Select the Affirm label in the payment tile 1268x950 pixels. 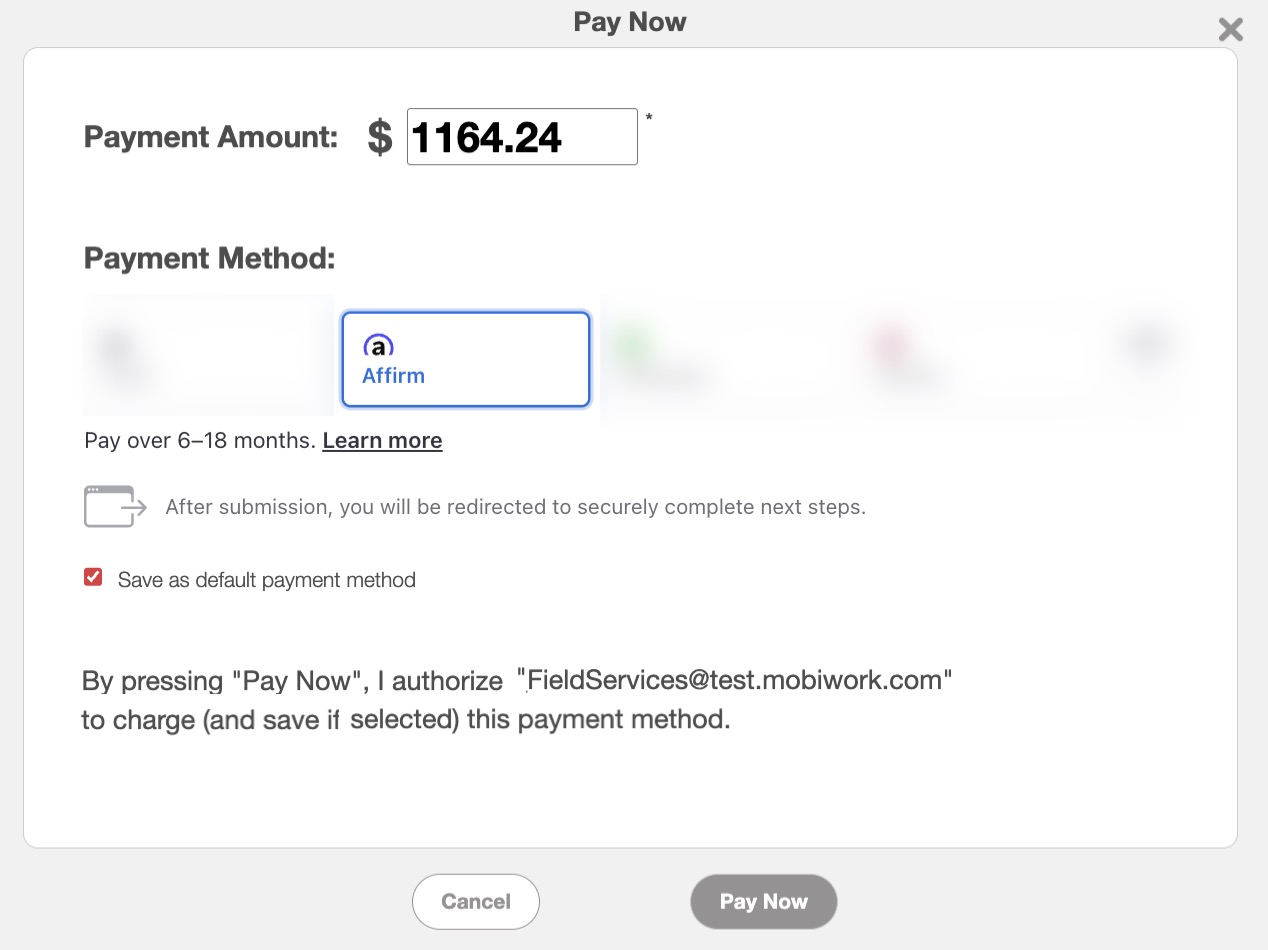393,376
